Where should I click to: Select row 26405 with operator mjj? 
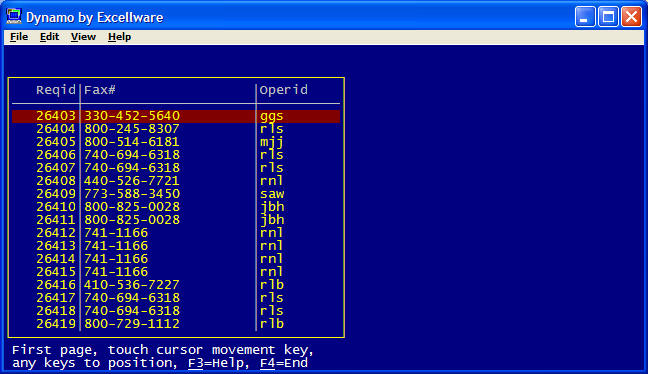click(176, 142)
